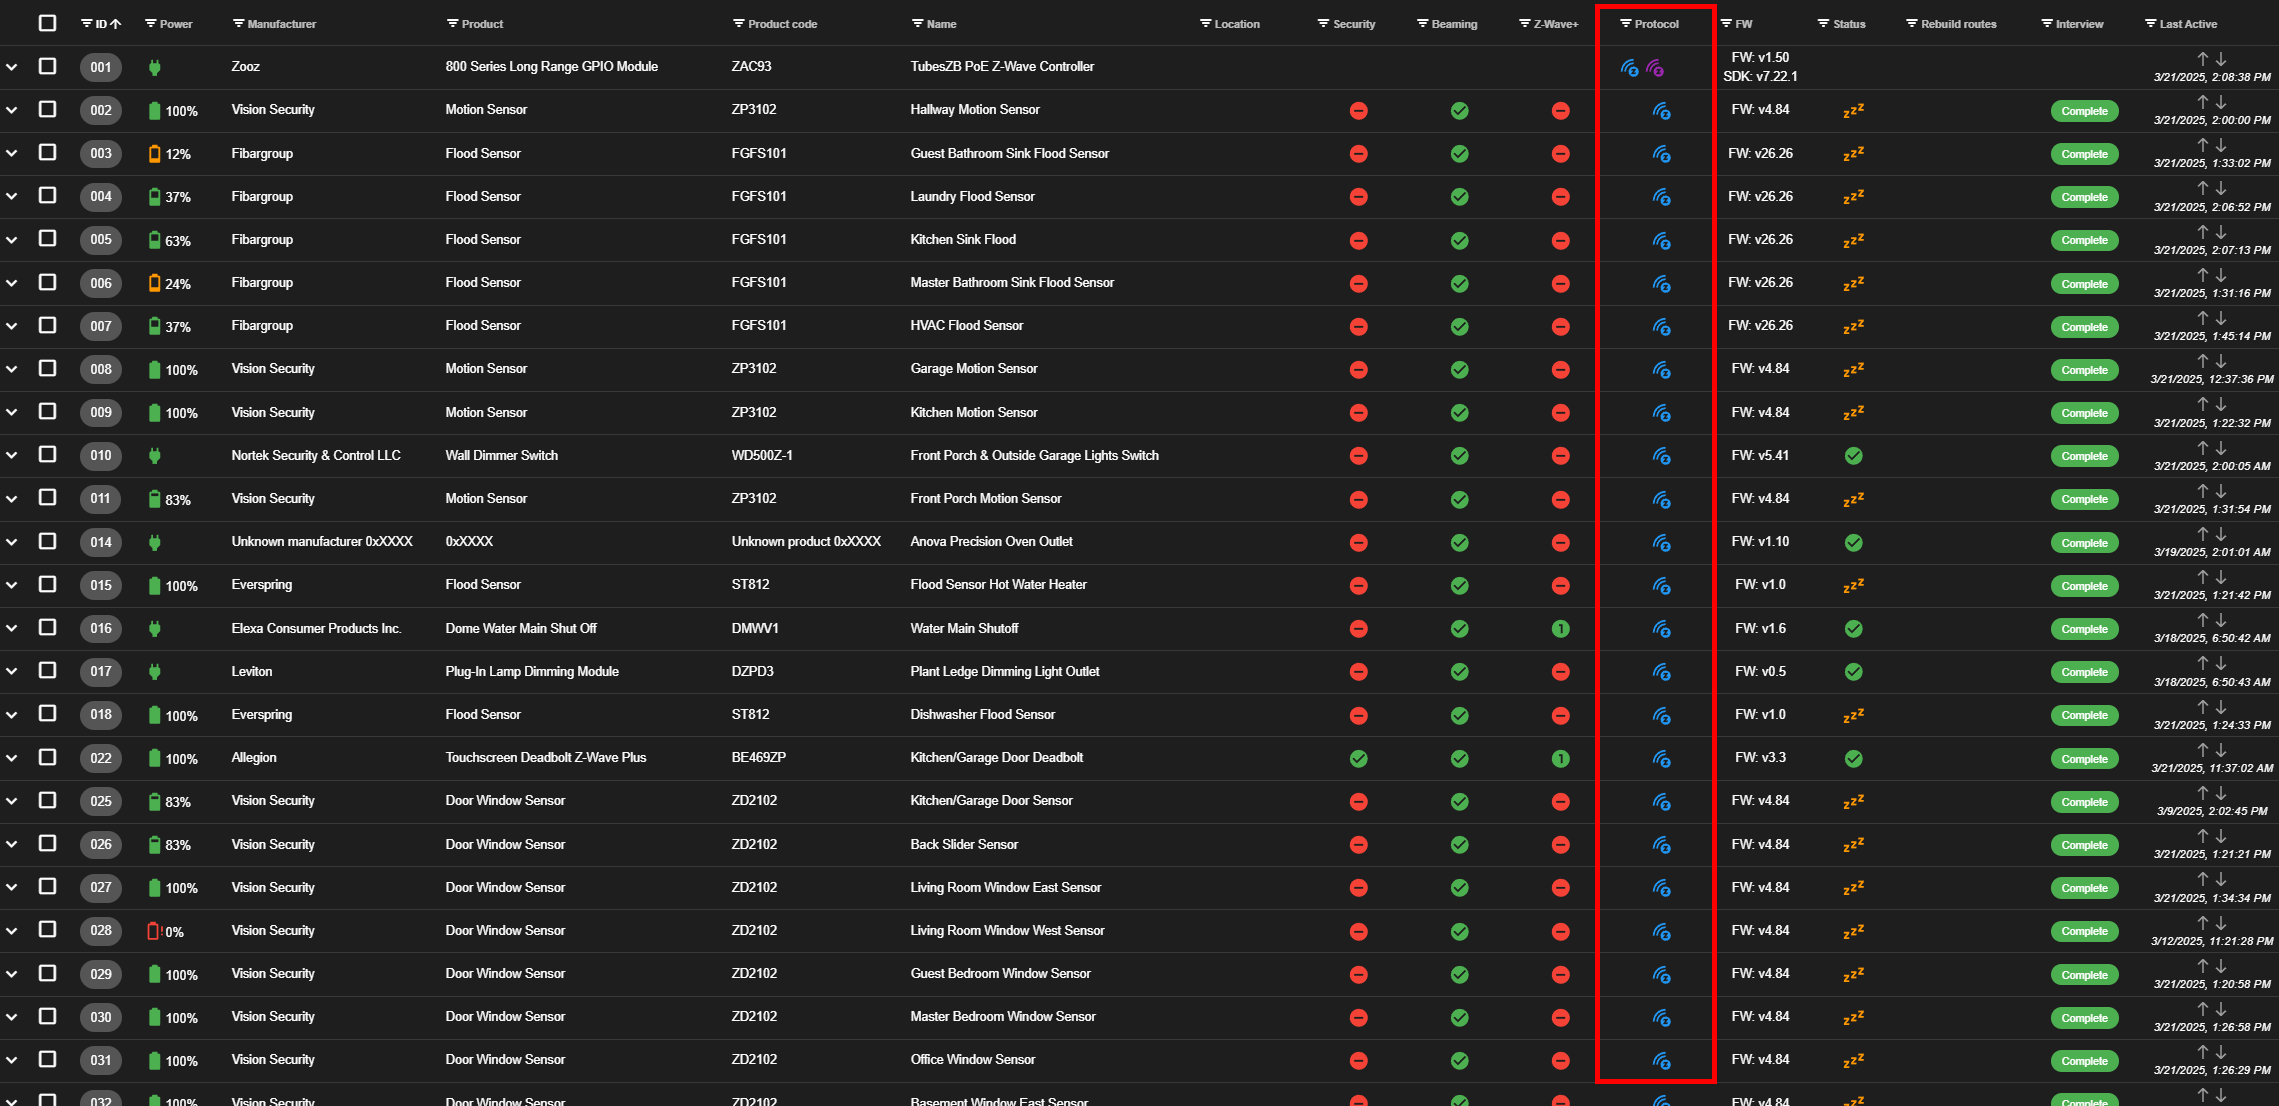Viewport: 2279px width, 1106px height.
Task: Click the Complete badge for Water Main Shutoff
Action: point(2084,629)
